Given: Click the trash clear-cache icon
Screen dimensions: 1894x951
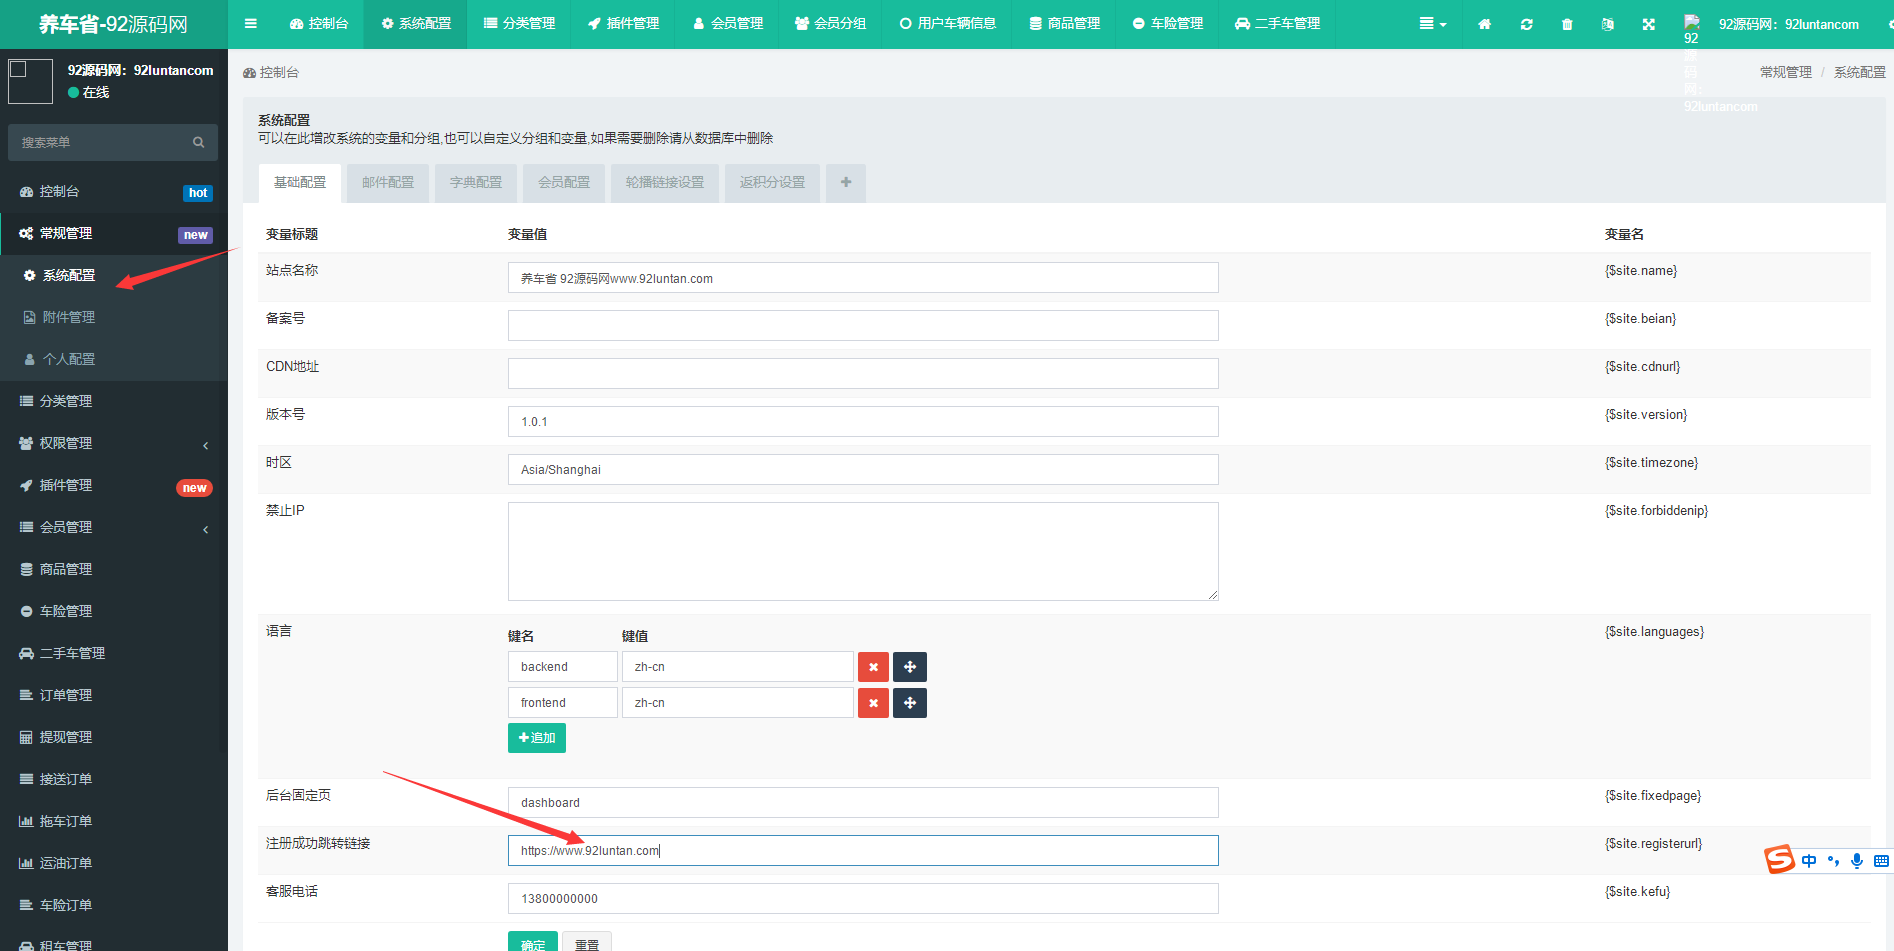Looking at the screenshot, I should point(1567,24).
